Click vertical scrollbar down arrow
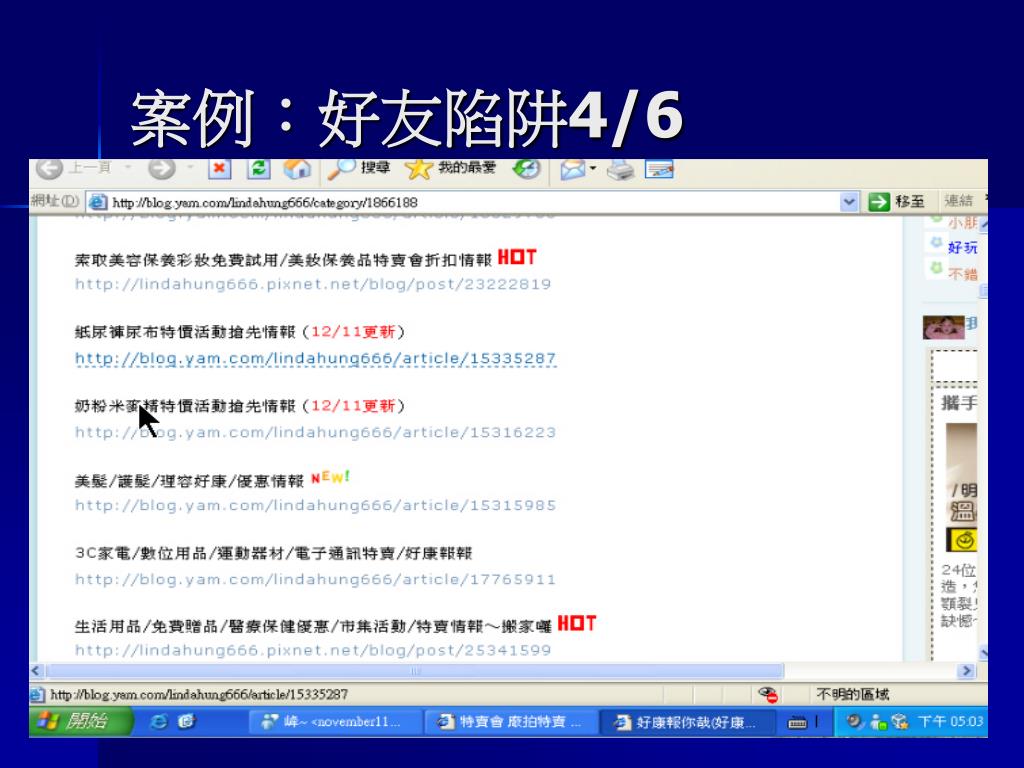The width and height of the screenshot is (1024, 768). click(982, 652)
